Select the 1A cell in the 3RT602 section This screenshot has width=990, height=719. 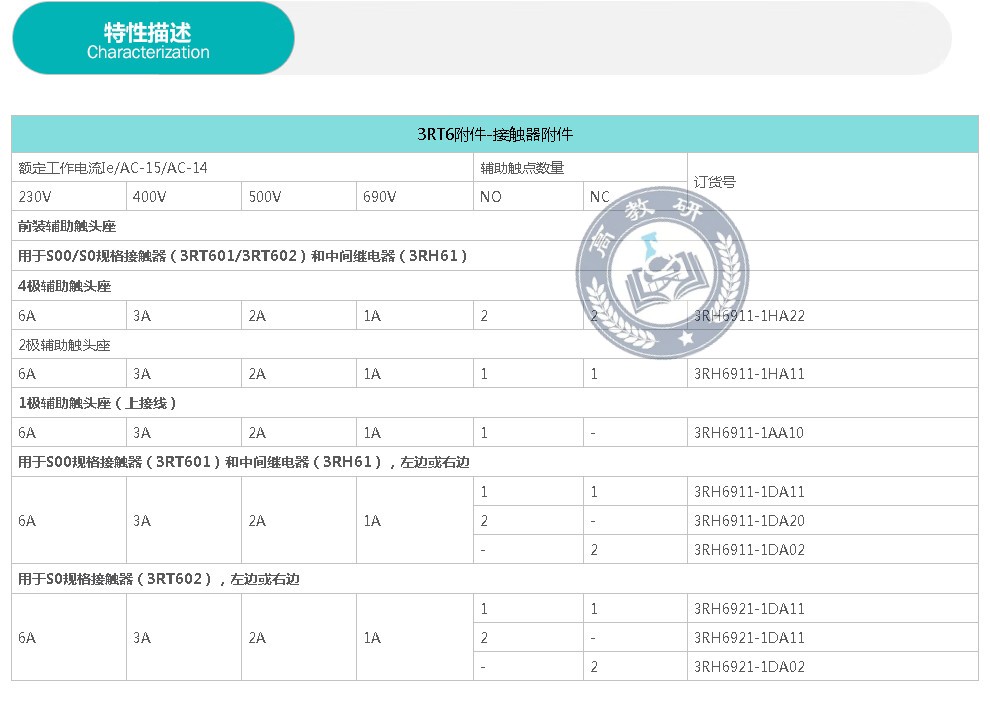coord(415,638)
